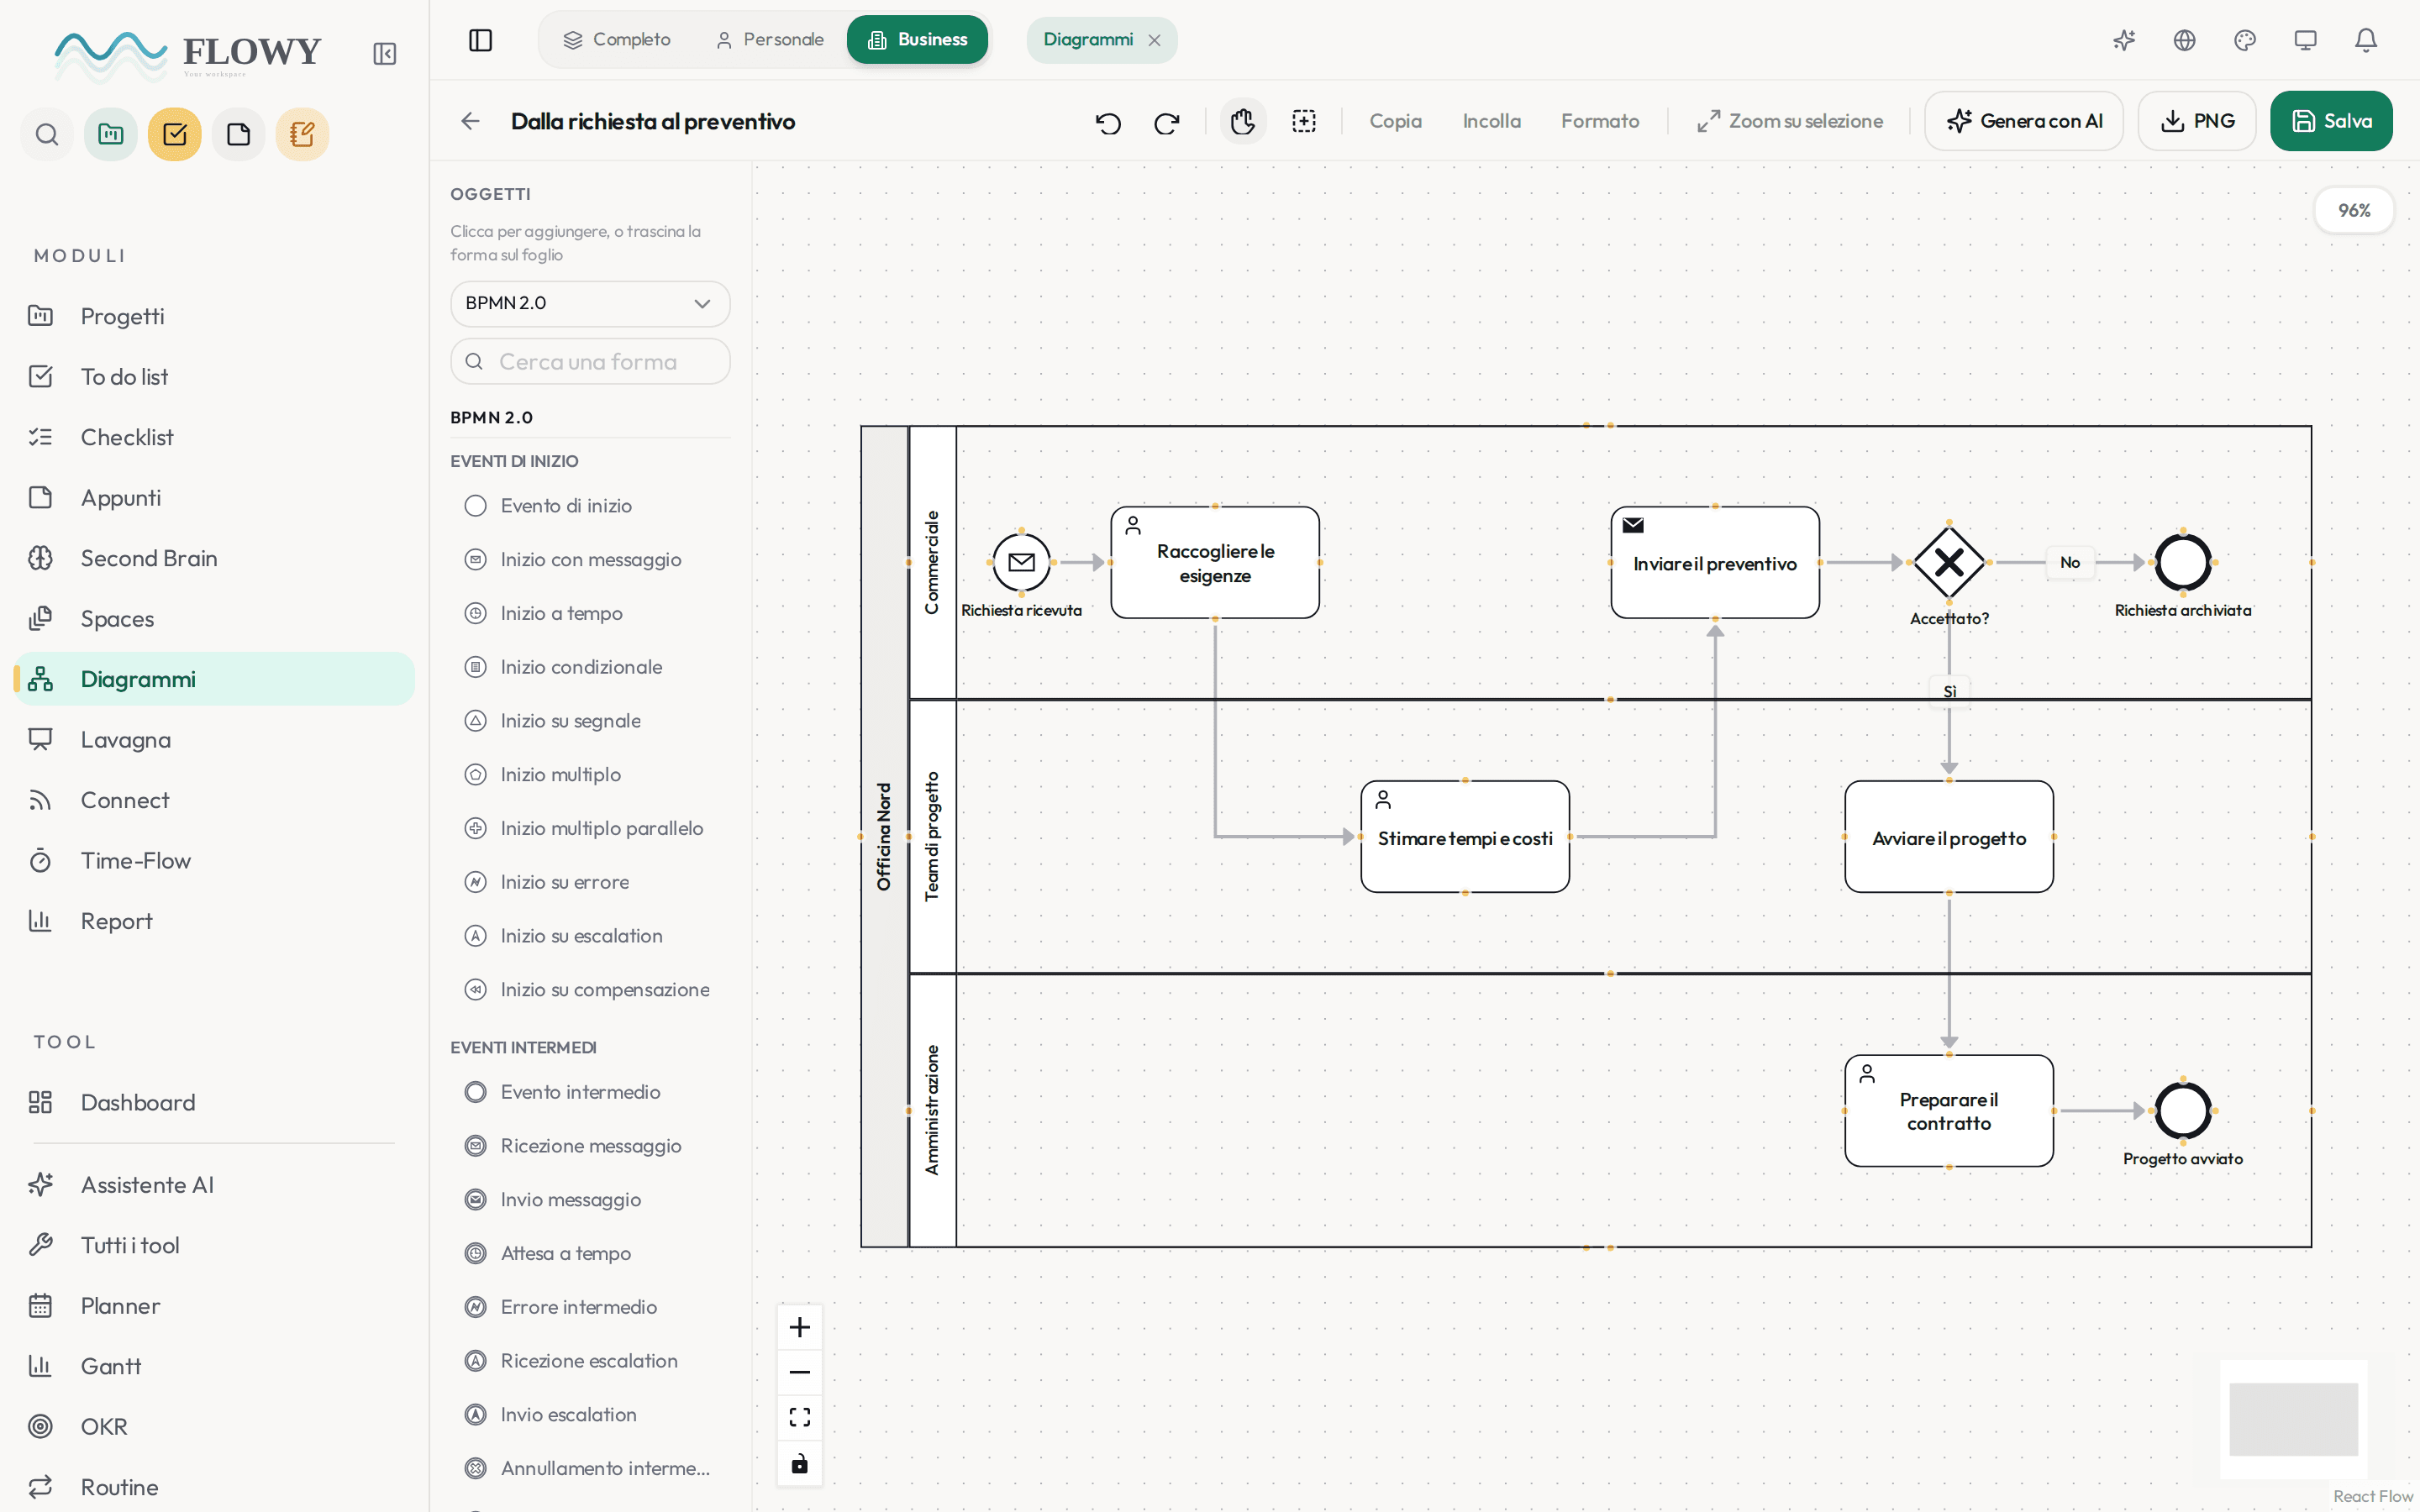Open the search icon in sidebar
Viewport: 2420px width, 1512px height.
click(47, 134)
